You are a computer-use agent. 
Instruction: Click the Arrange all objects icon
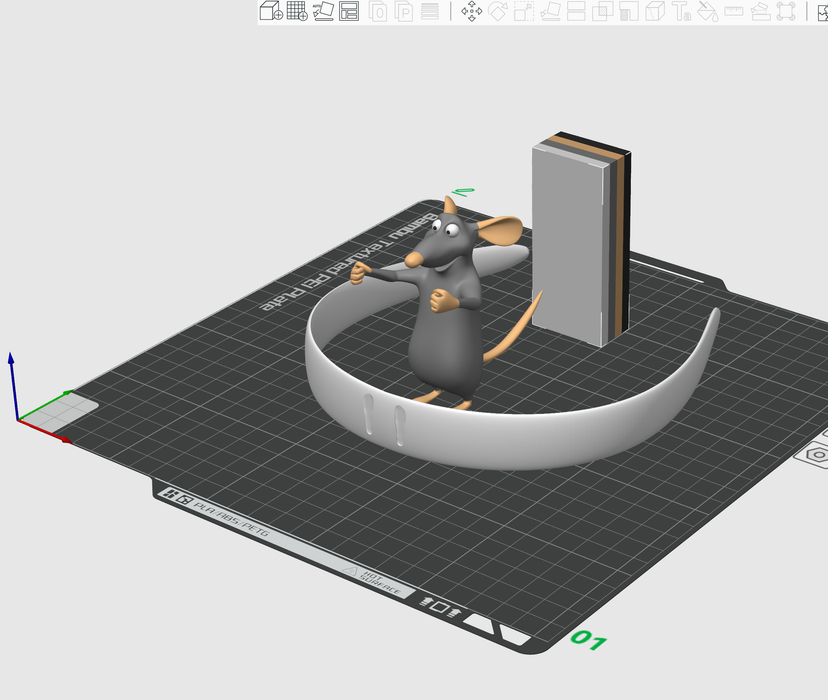pyautogui.click(x=349, y=12)
